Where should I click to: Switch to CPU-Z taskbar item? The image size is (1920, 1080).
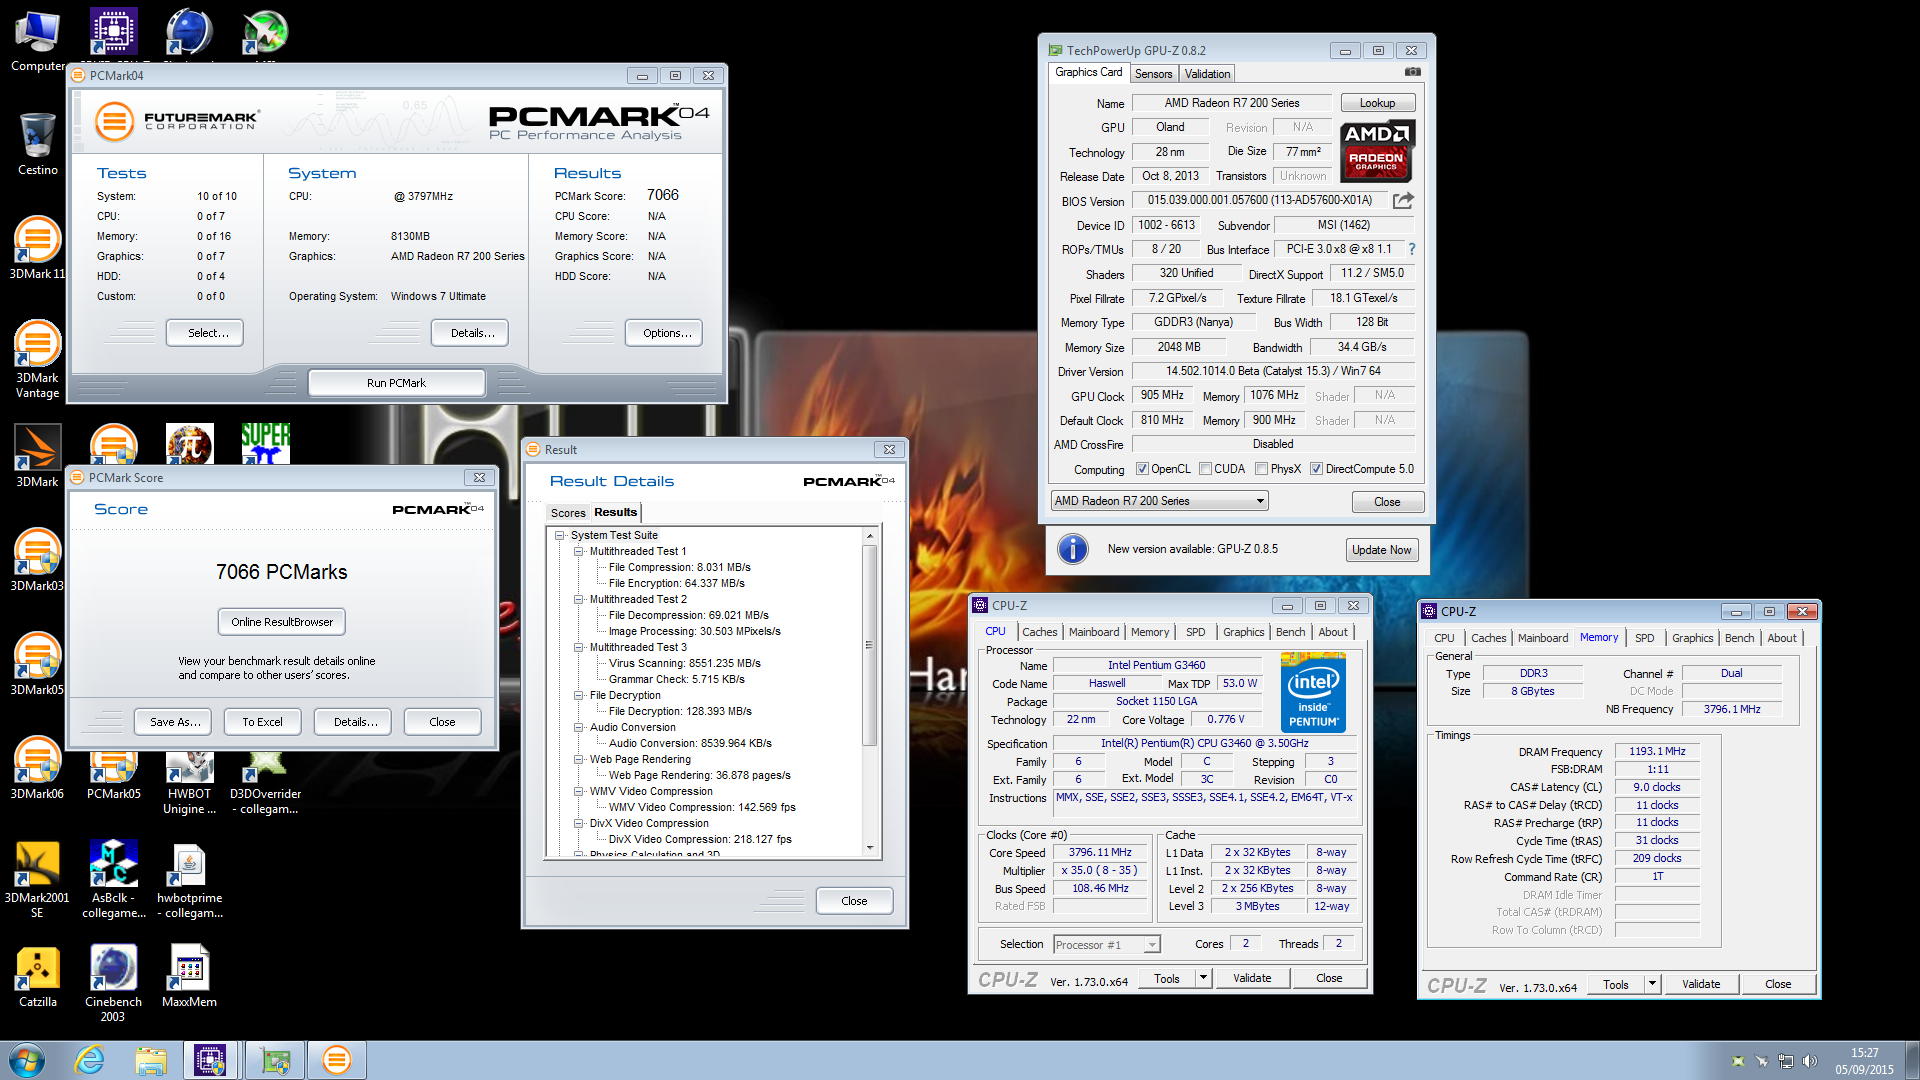click(210, 1060)
